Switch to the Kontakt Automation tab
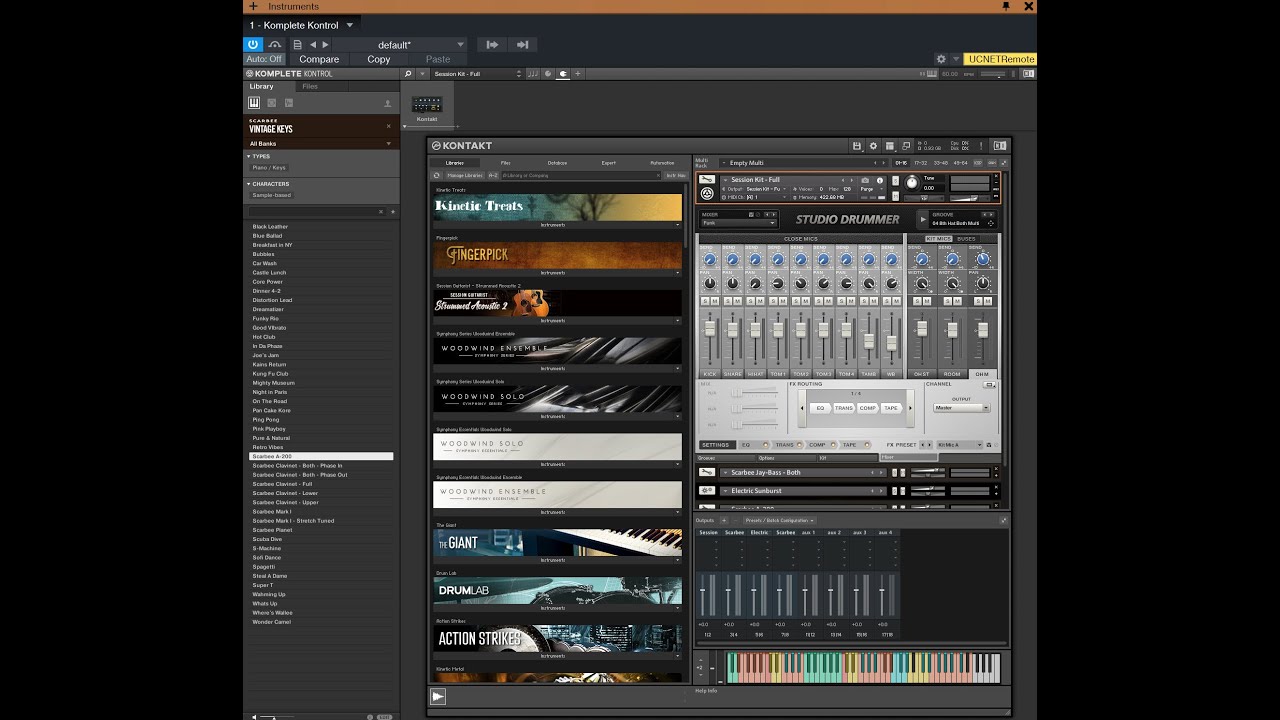1280x720 pixels. [662, 163]
